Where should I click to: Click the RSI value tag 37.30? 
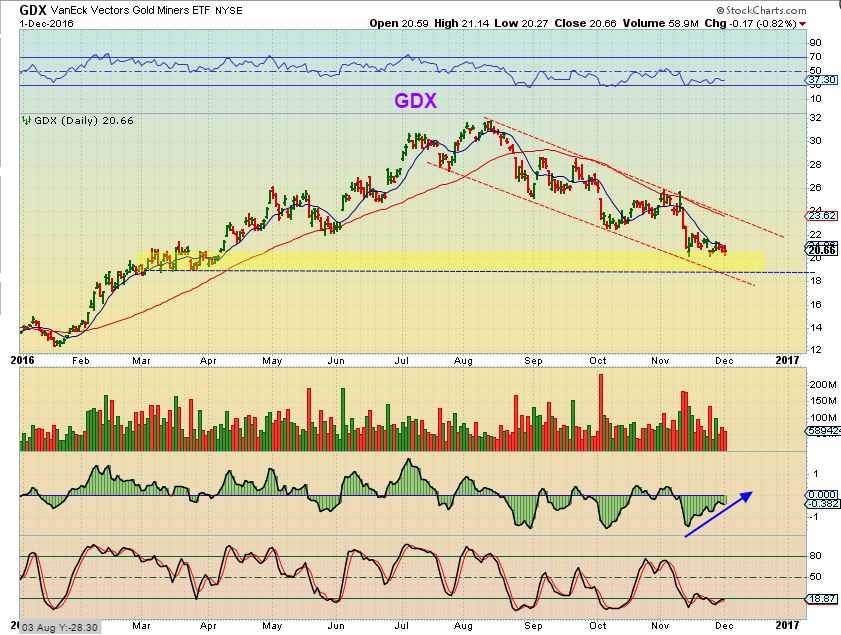point(822,79)
